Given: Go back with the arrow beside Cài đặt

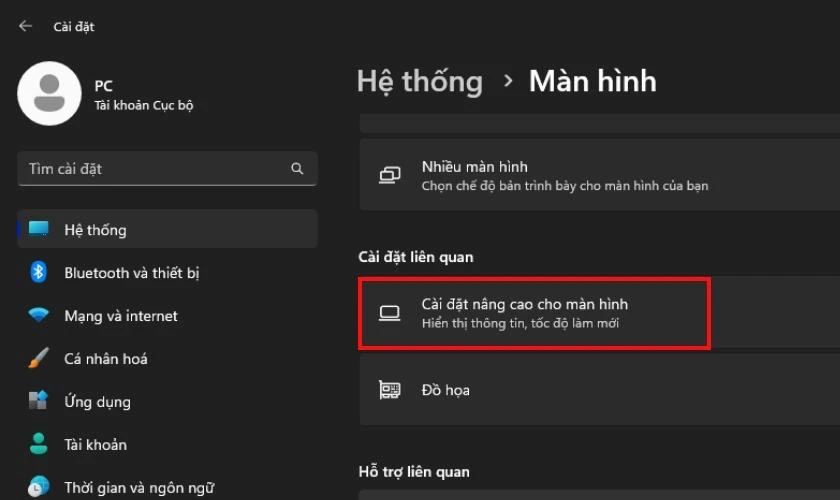Looking at the screenshot, I should [x=25, y=26].
